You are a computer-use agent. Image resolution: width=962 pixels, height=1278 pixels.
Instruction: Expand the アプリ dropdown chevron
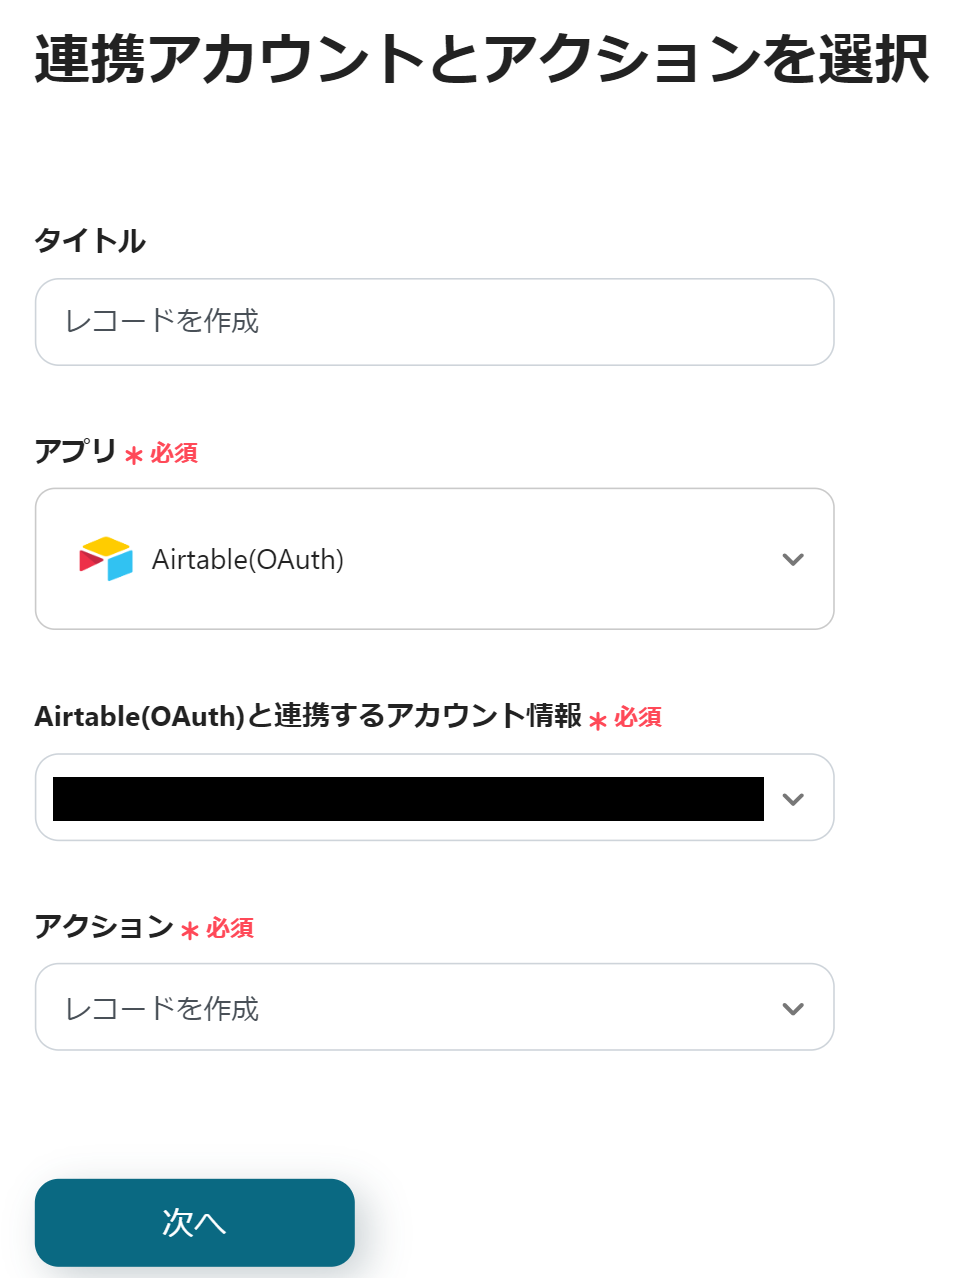point(793,559)
